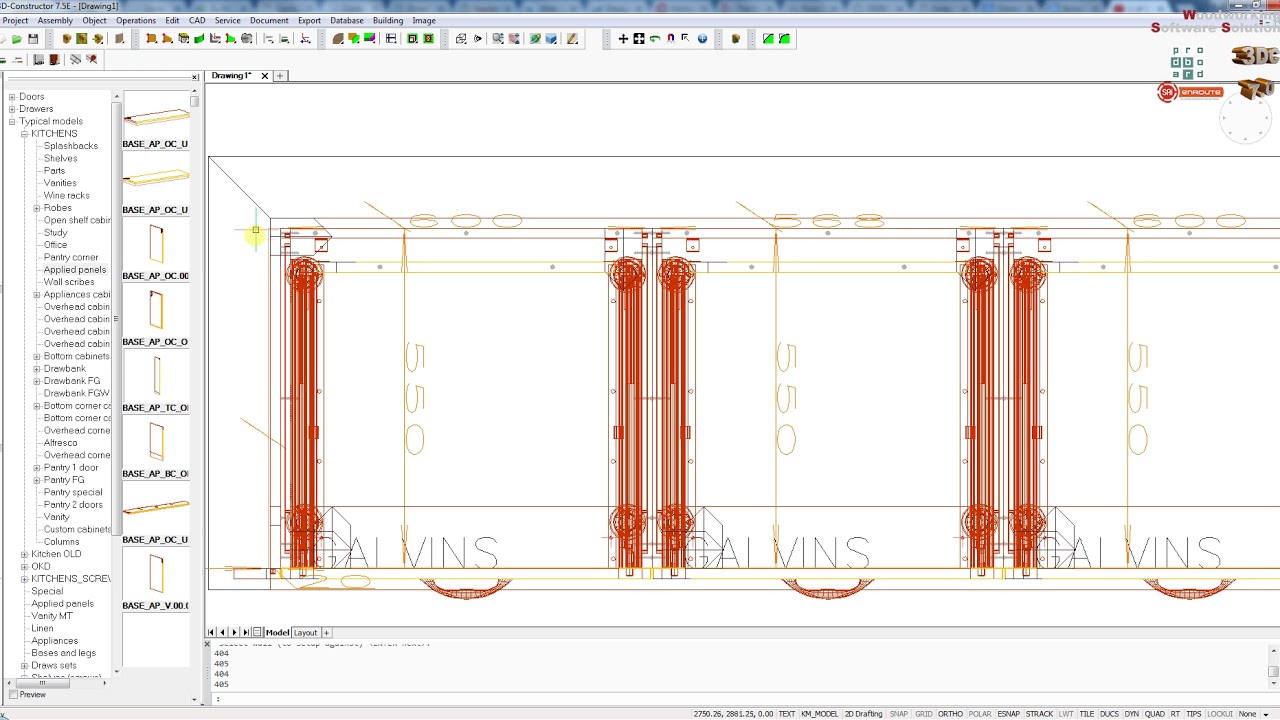Click the green square frame icon
The width and height of the screenshot is (1280, 720).
pyautogui.click(x=412, y=39)
